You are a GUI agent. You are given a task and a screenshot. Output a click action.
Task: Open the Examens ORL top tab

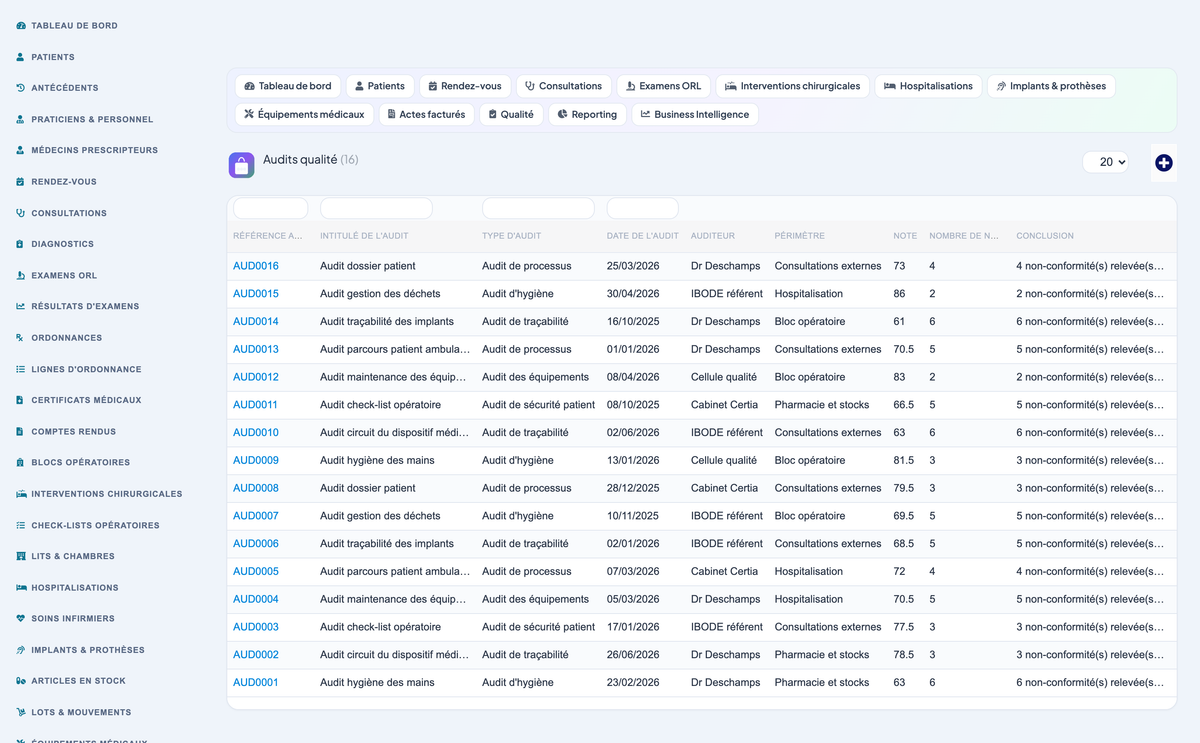(x=664, y=86)
